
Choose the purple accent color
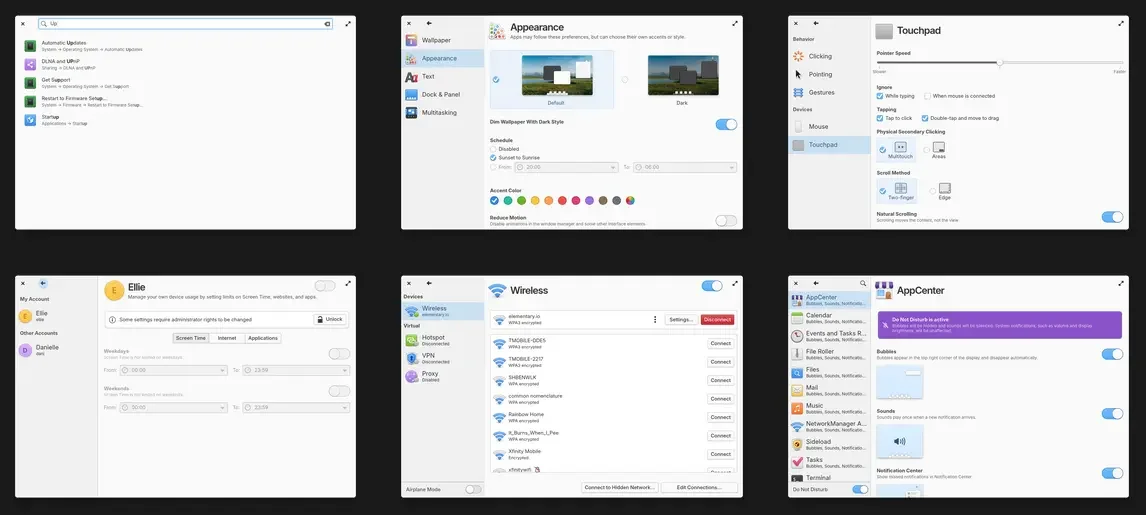589,200
